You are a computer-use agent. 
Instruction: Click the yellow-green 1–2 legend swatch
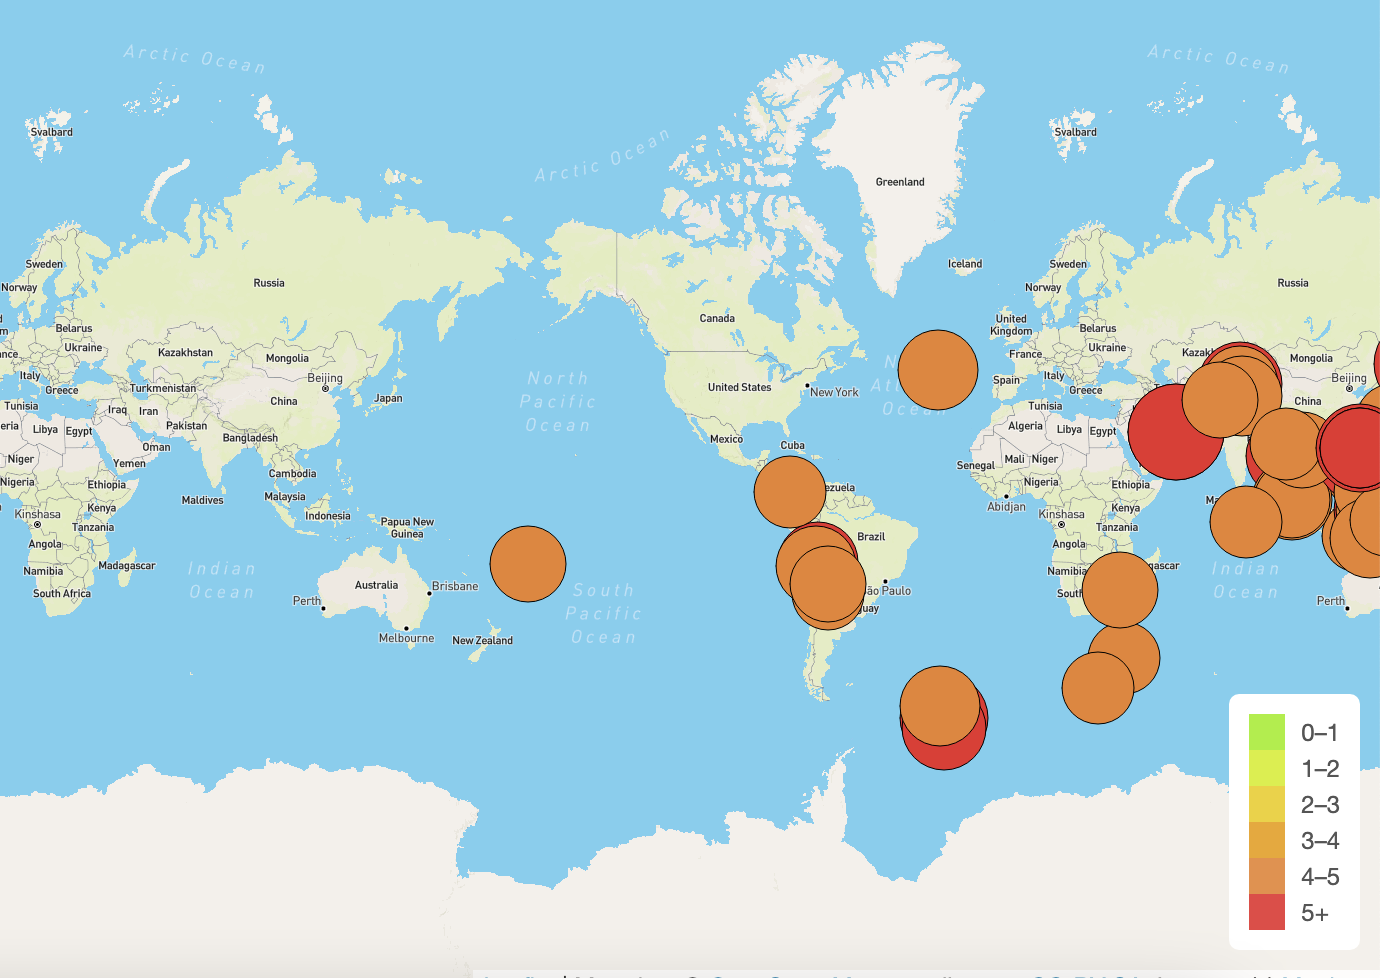1266,768
